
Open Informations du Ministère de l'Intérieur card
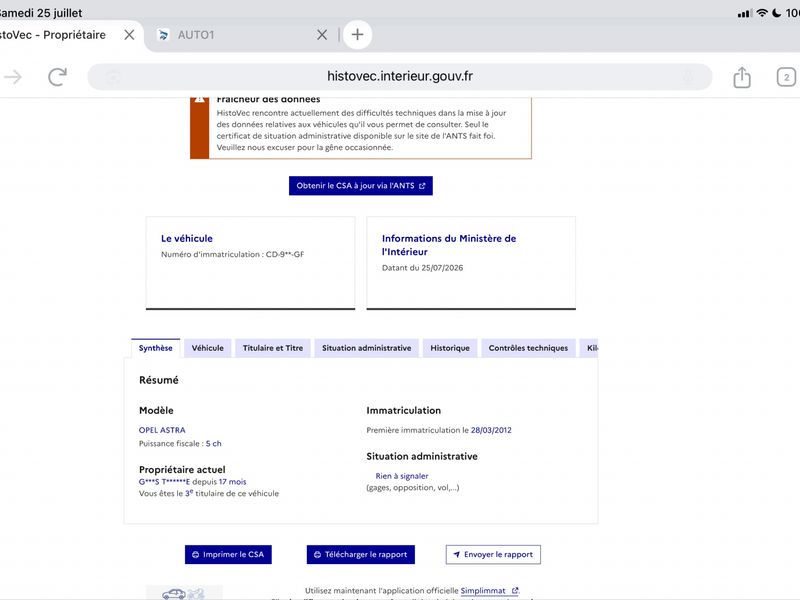pos(471,263)
